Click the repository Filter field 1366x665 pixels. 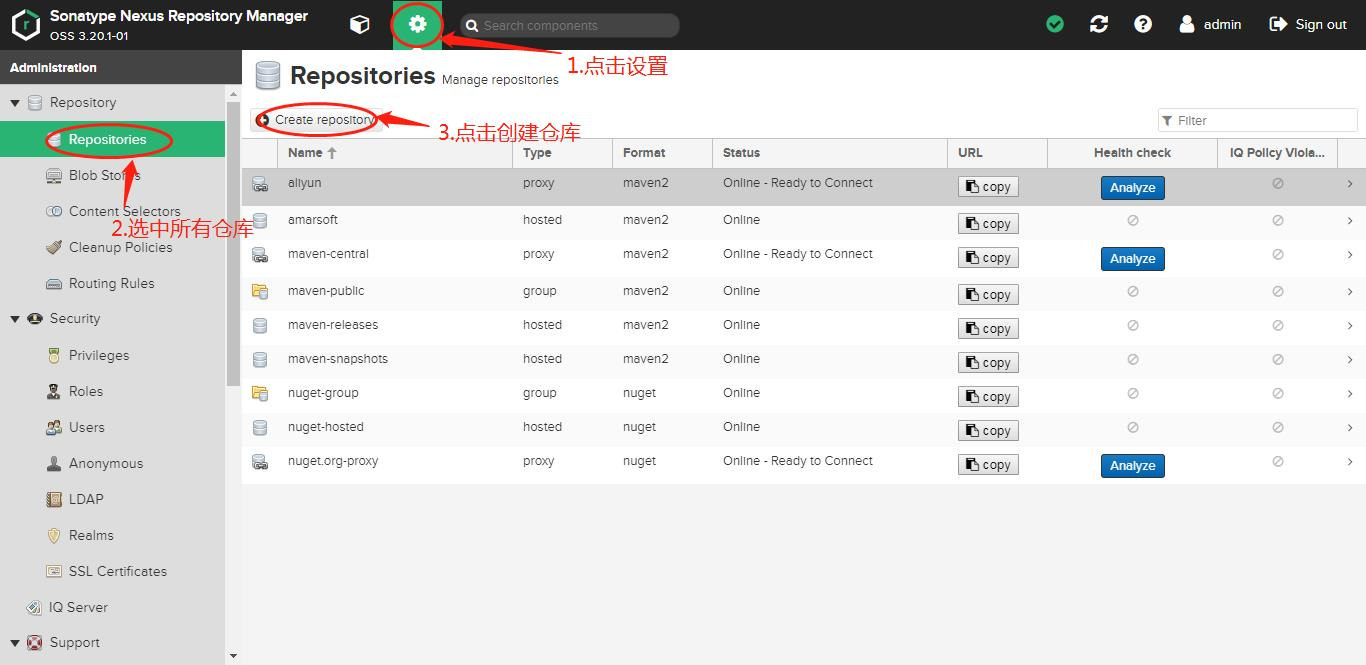pyautogui.click(x=1258, y=120)
